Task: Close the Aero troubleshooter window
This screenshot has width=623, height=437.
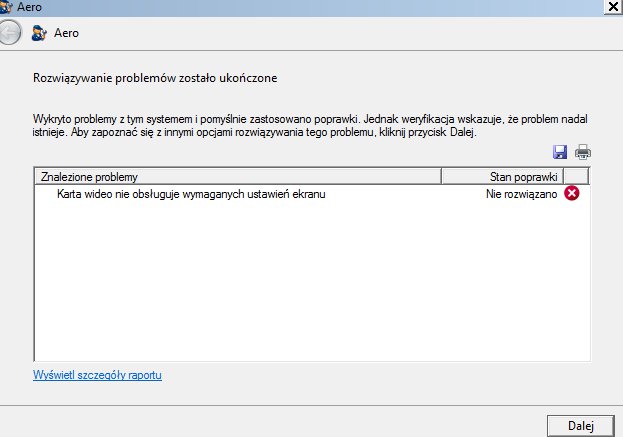Action: tap(613, 7)
